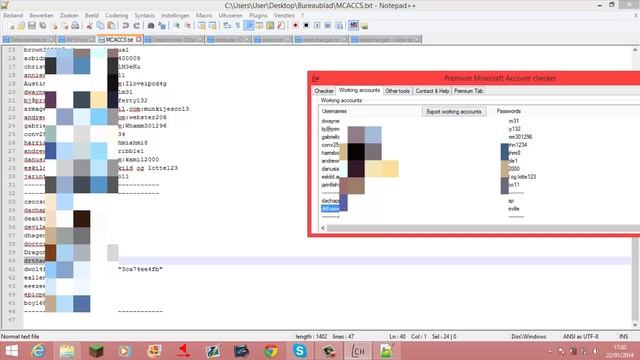Viewport: 640px width, 360px height.
Task: Open the Other tools tab
Action: point(397,91)
